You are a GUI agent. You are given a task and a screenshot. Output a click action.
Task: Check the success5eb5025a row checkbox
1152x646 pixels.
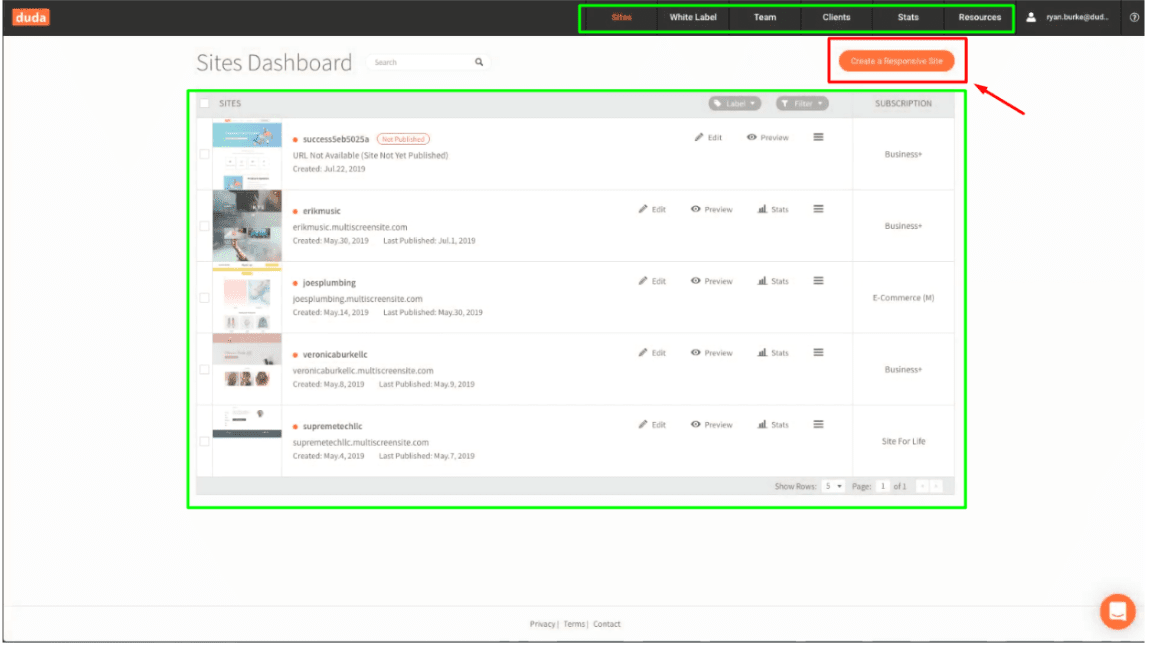tap(206, 155)
